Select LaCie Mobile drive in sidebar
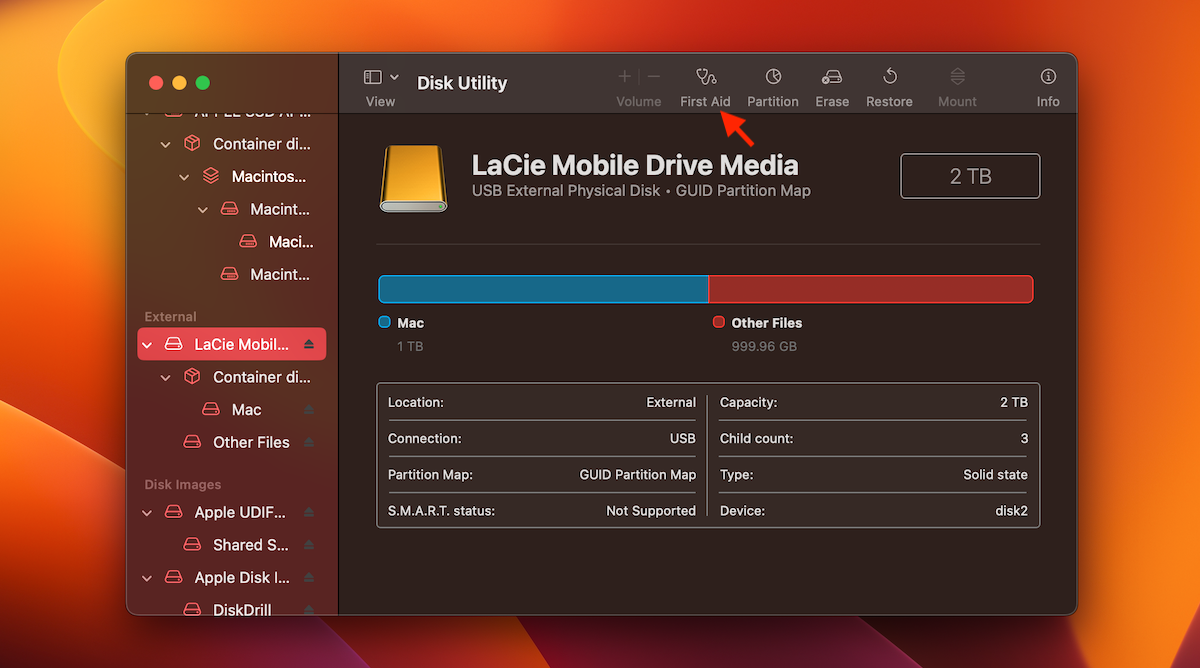1200x668 pixels. point(232,344)
